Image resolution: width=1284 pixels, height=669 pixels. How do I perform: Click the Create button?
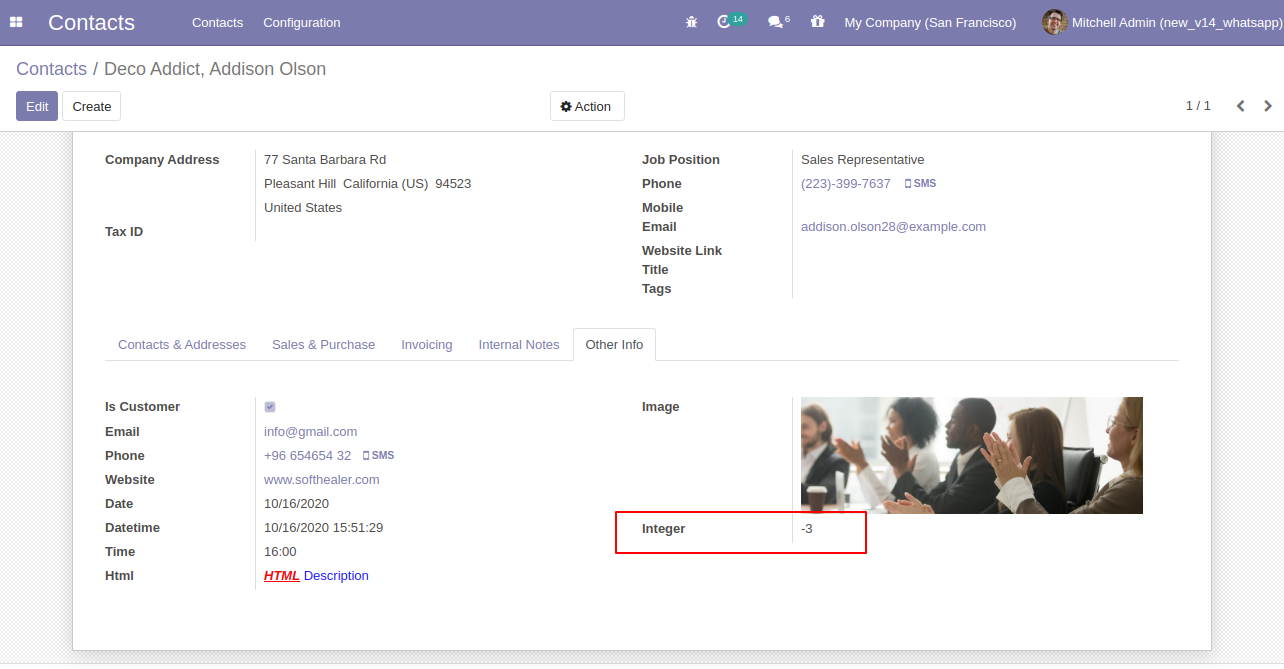[92, 106]
